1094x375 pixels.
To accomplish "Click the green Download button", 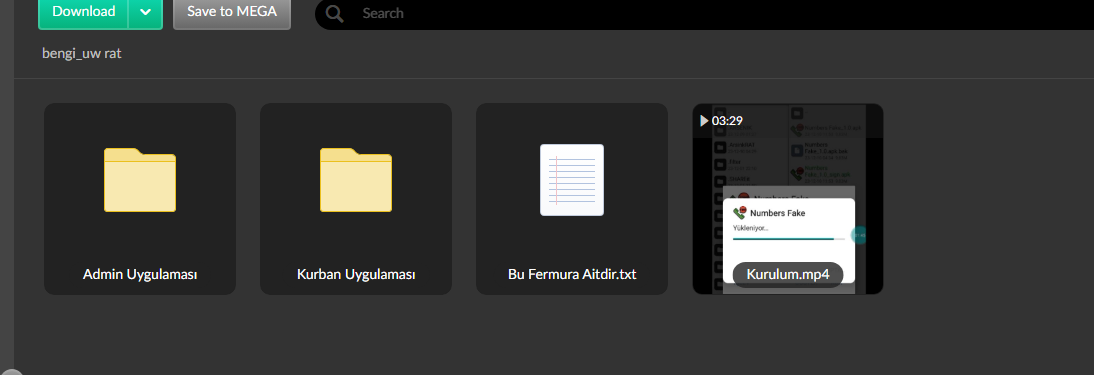I will (83, 13).
